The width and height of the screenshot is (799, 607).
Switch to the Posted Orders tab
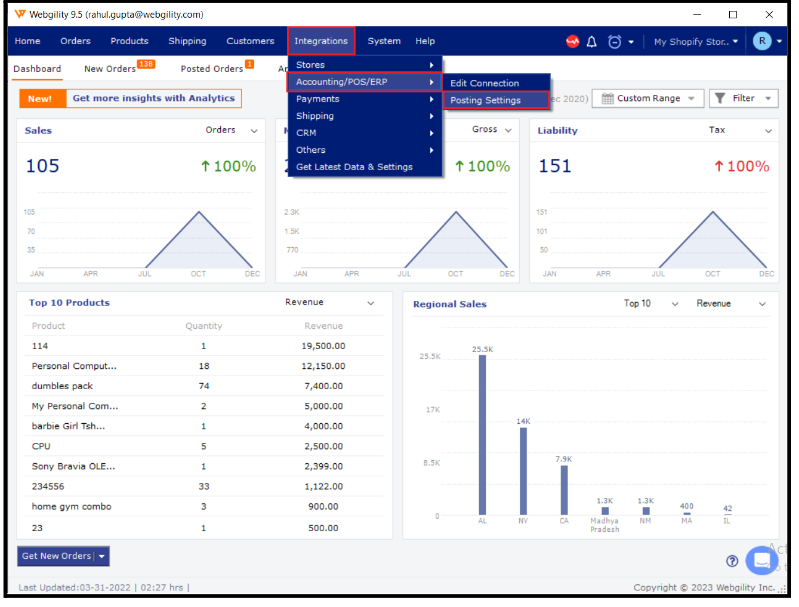click(x=211, y=69)
